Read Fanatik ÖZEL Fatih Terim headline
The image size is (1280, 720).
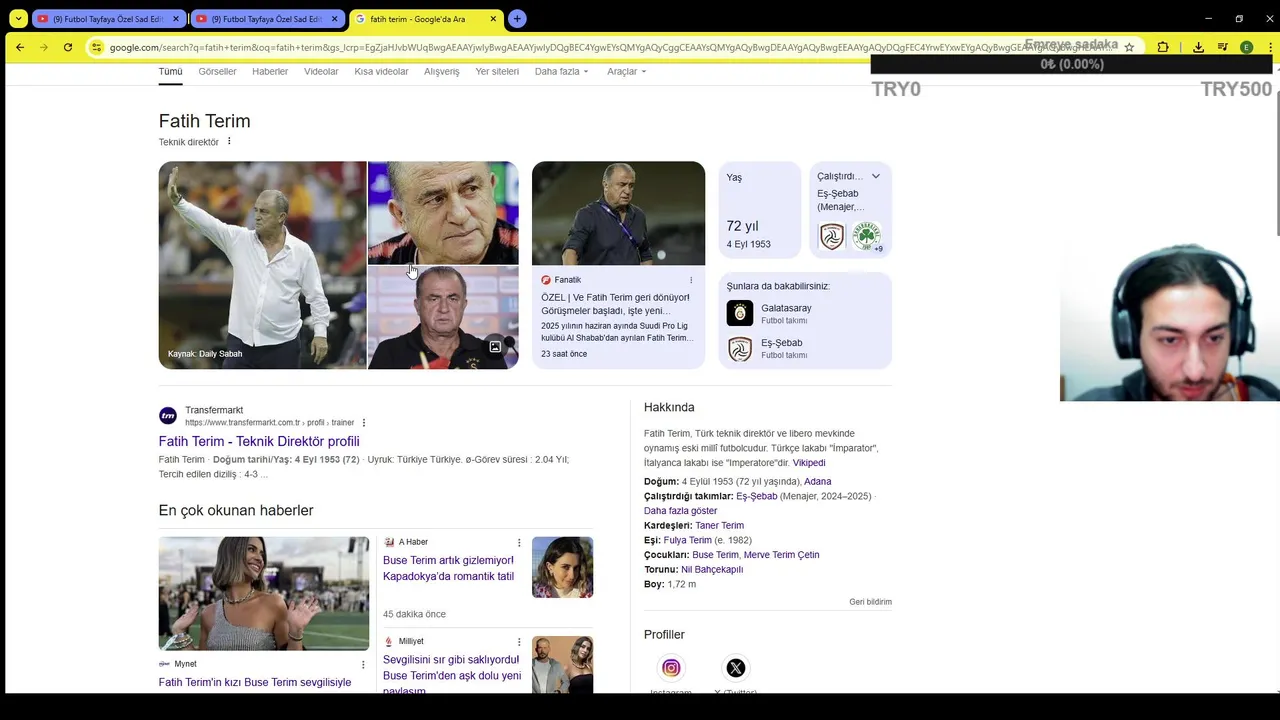coord(615,304)
